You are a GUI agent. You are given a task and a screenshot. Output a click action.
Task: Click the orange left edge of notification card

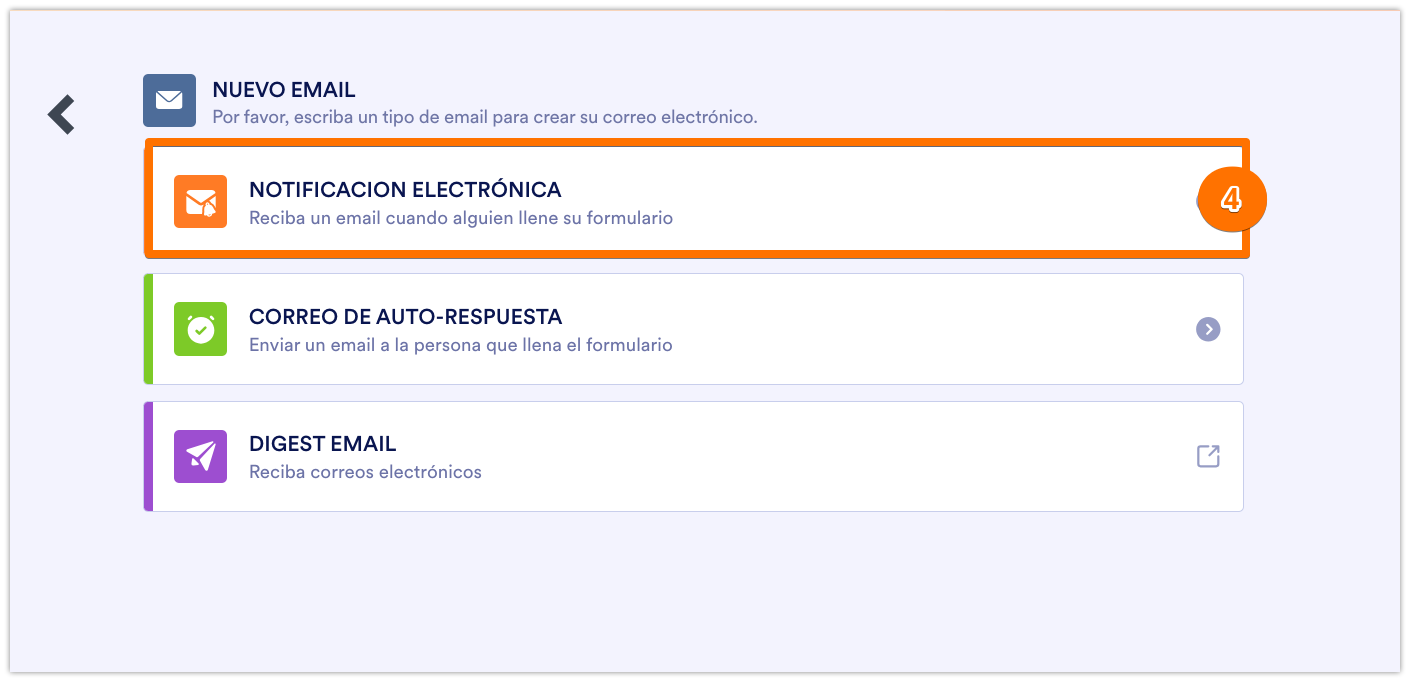coord(148,199)
